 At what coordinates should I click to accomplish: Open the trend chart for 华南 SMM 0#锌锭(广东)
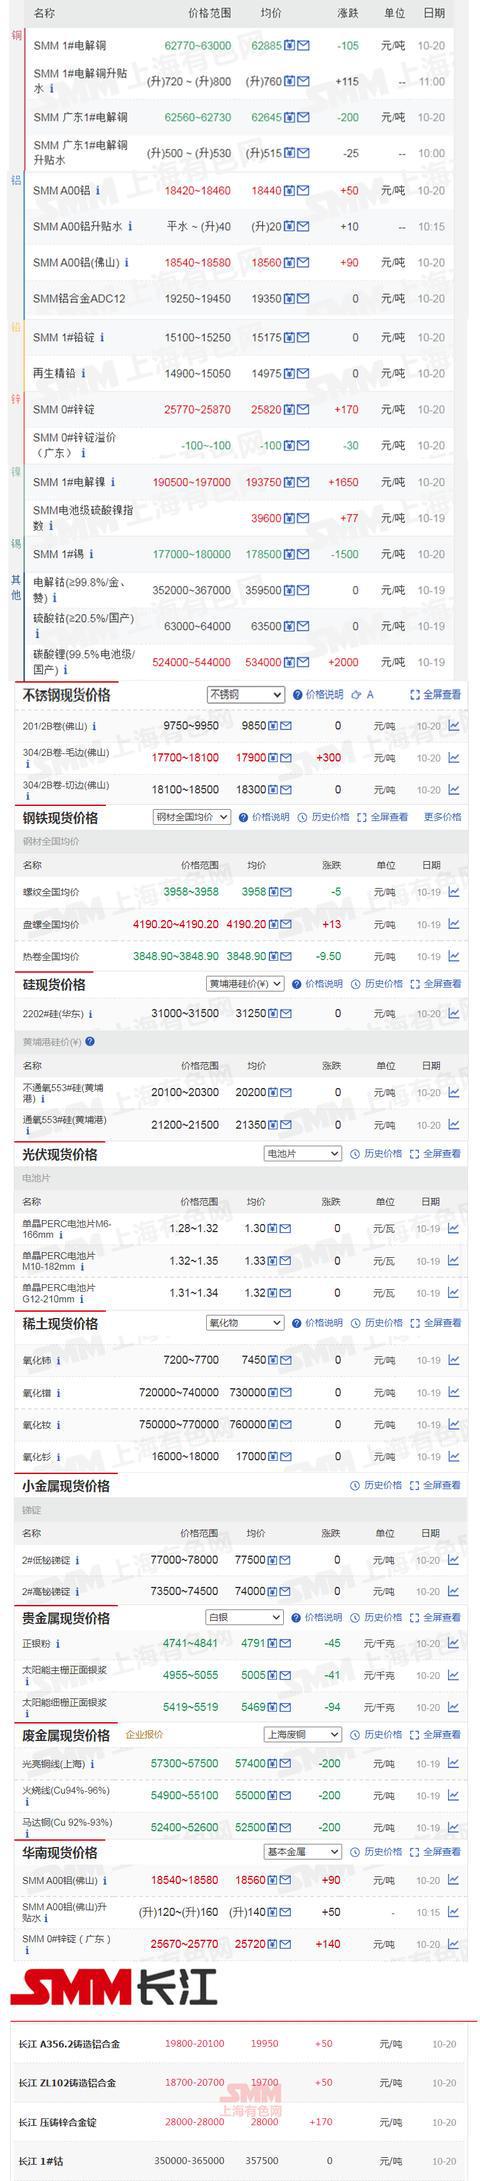[x=453, y=1944]
